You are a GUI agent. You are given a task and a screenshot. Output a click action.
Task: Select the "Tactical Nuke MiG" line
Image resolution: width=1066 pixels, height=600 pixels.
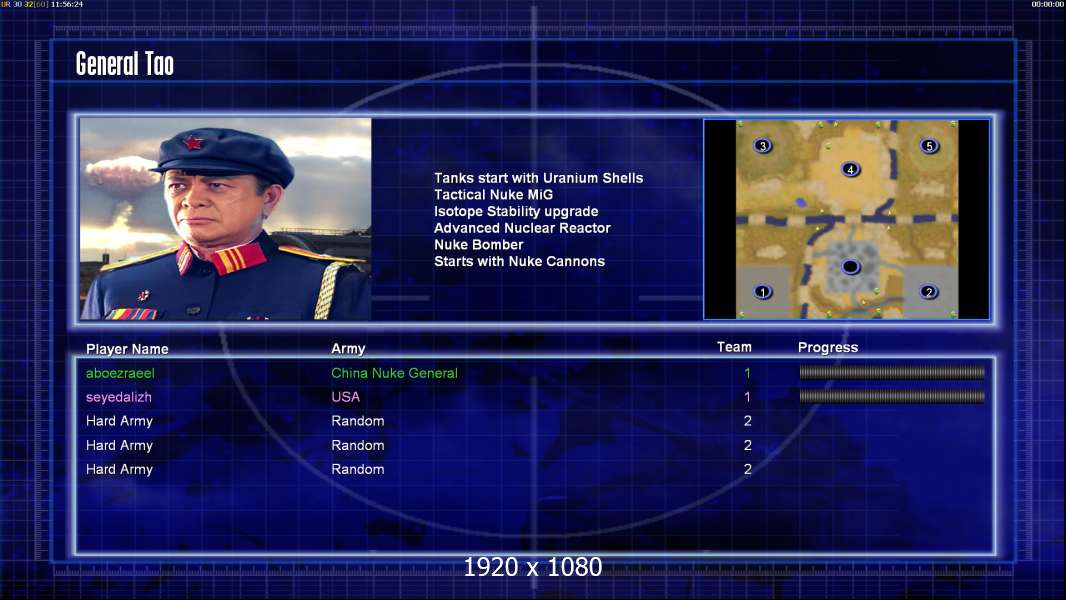tap(494, 195)
